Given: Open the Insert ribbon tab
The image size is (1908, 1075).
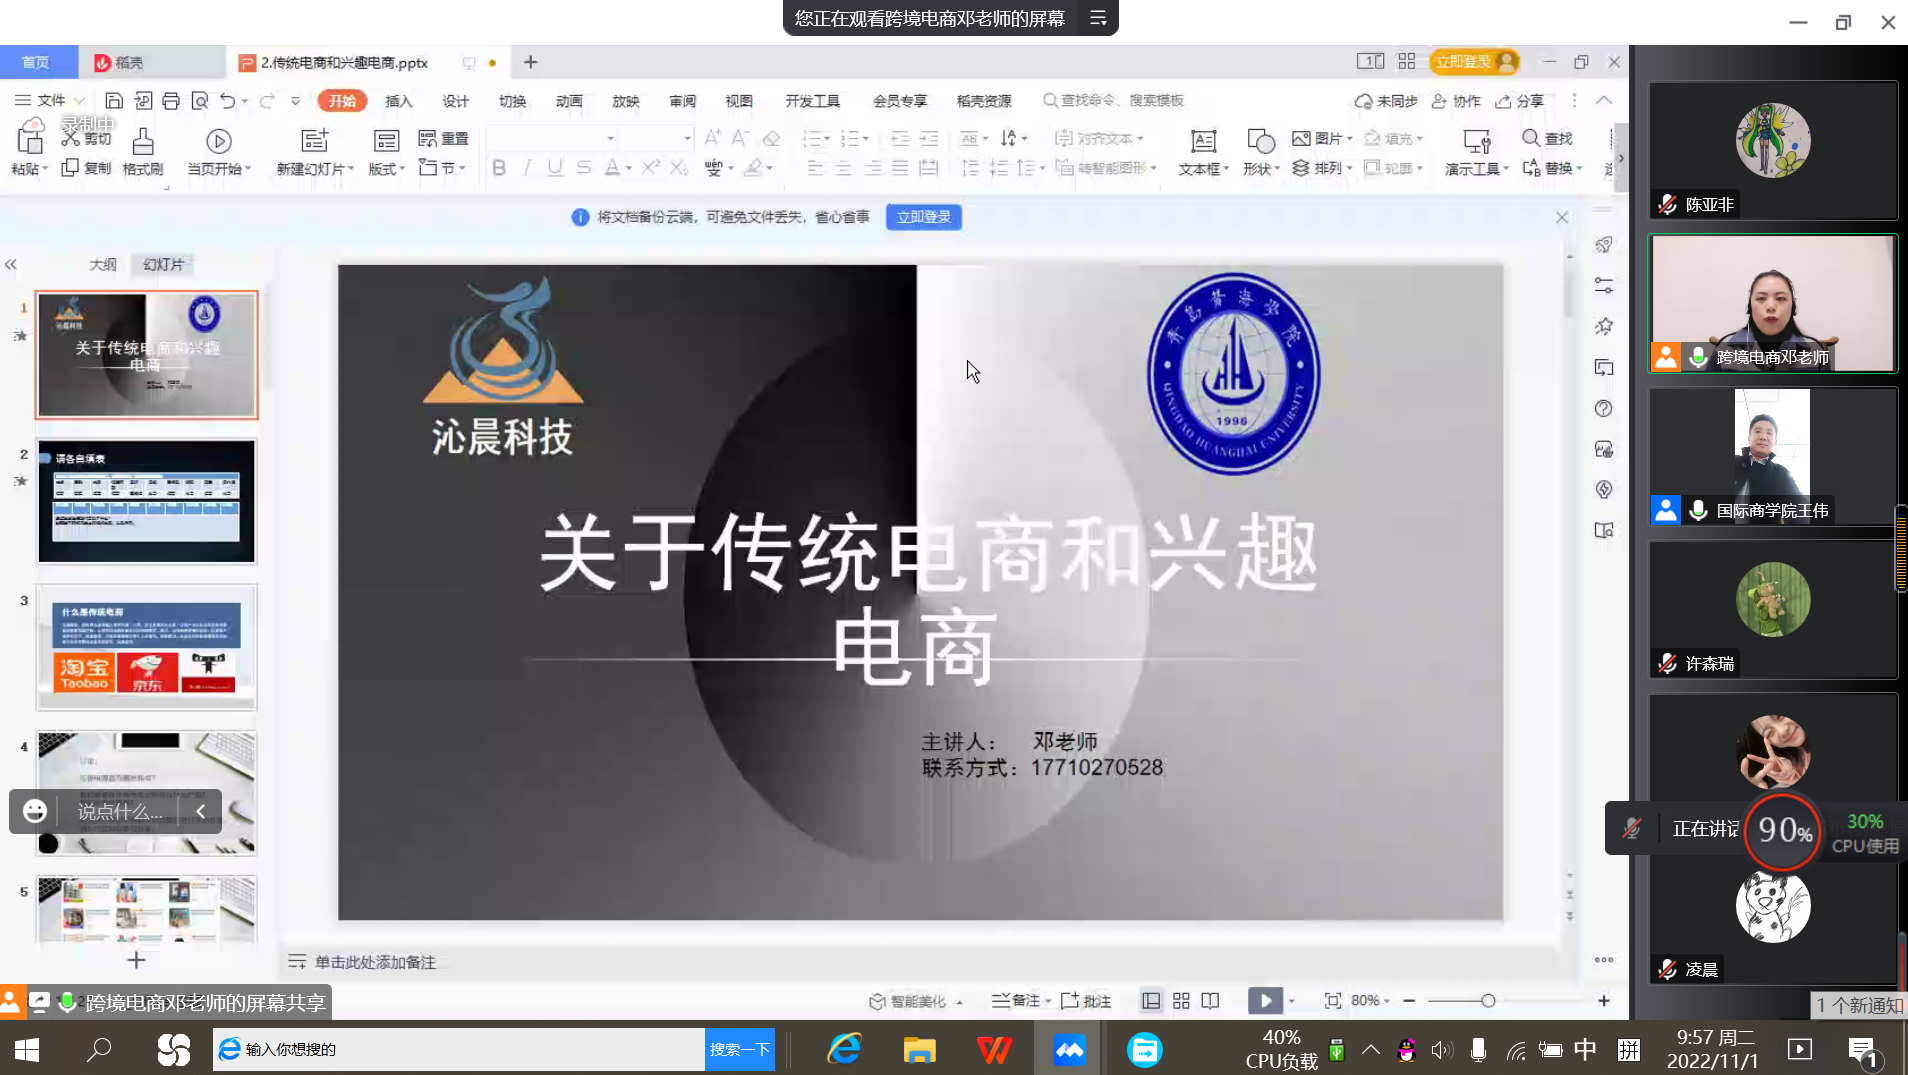Looking at the screenshot, I should point(398,101).
